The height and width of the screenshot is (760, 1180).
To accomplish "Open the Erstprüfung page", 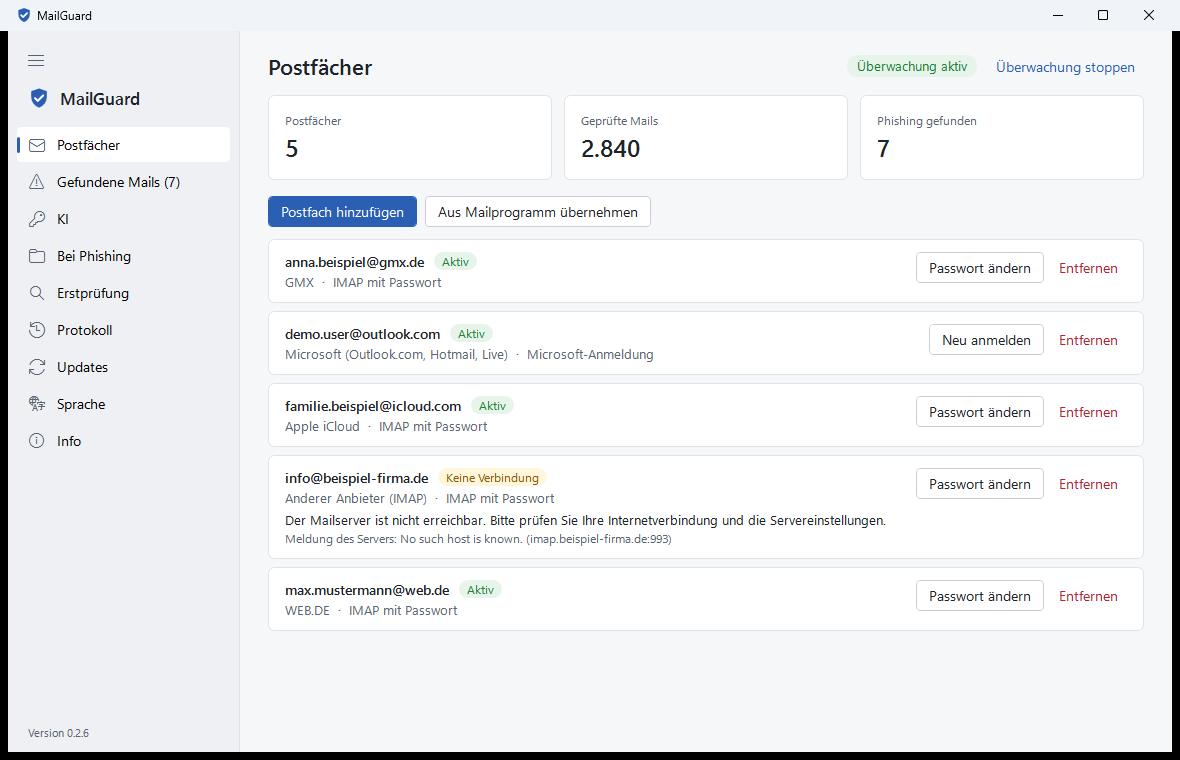I will pyautogui.click(x=123, y=293).
